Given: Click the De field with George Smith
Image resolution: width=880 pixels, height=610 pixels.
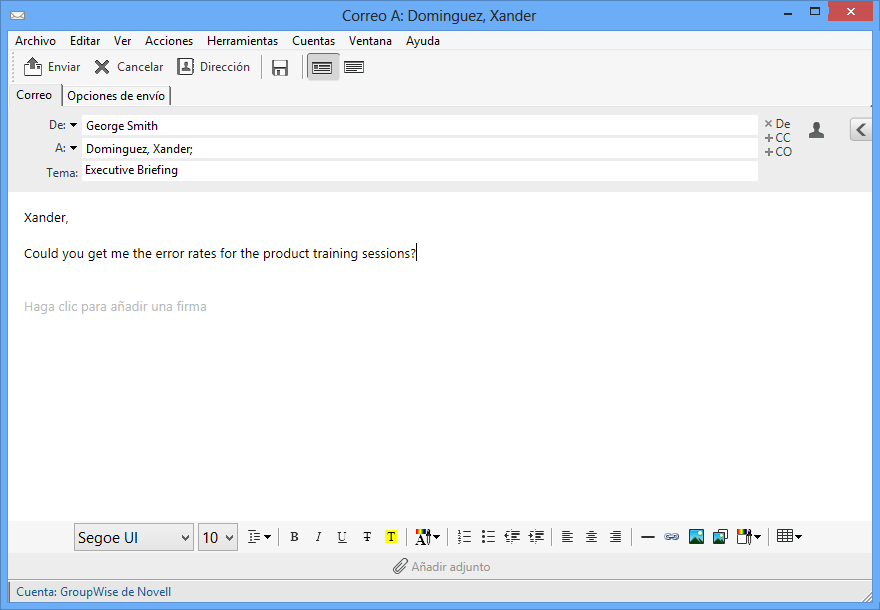Looking at the screenshot, I should click(420, 126).
